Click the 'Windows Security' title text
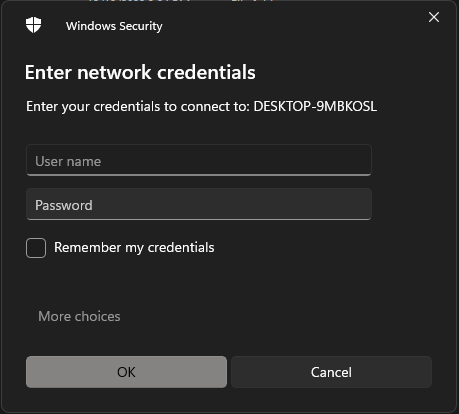459x414 pixels. (114, 26)
